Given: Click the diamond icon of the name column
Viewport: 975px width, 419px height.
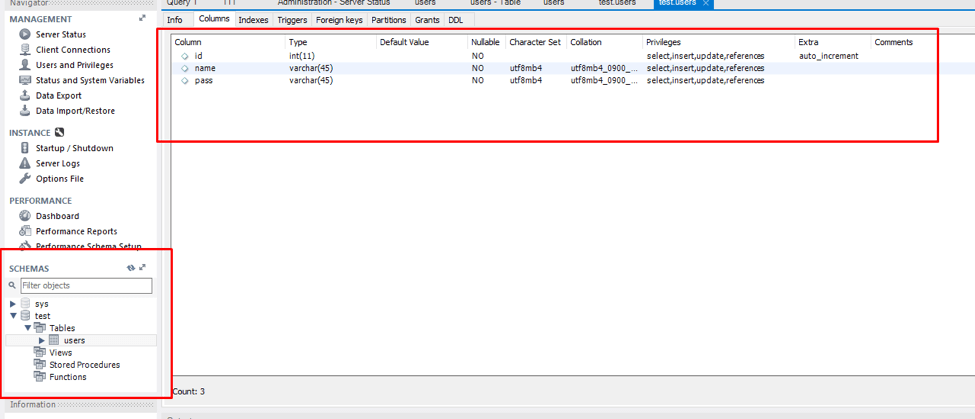Looking at the screenshot, I should coord(185,68).
